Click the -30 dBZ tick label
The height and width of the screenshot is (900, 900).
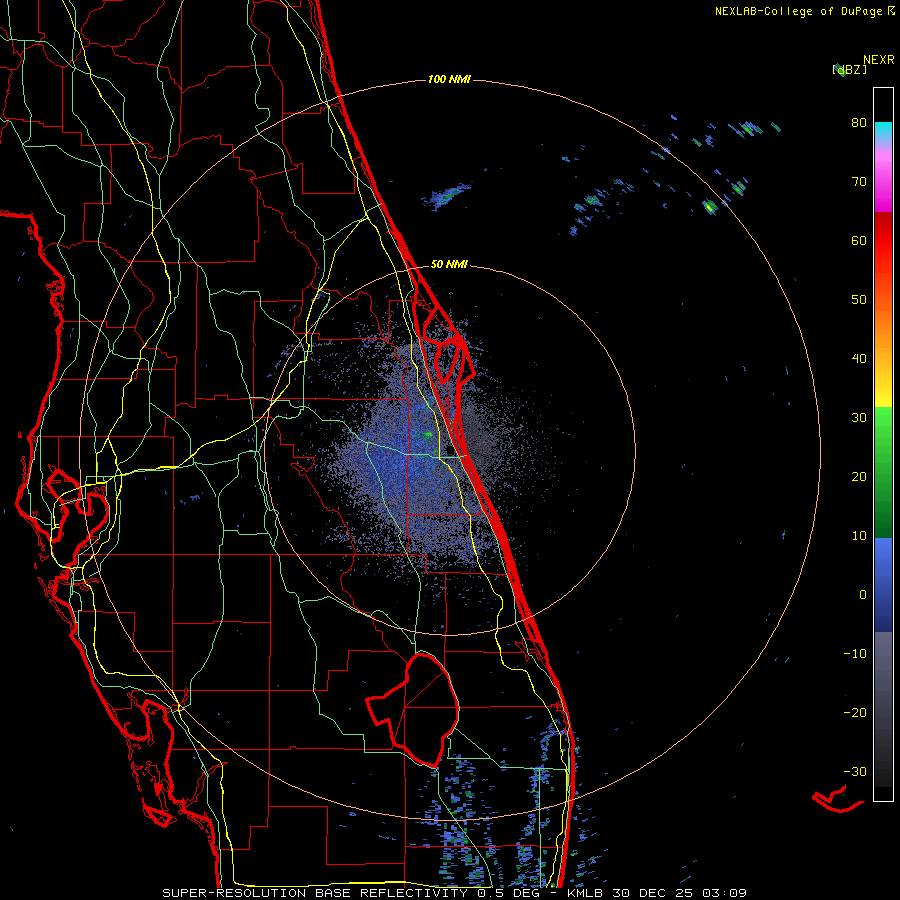pos(855,771)
